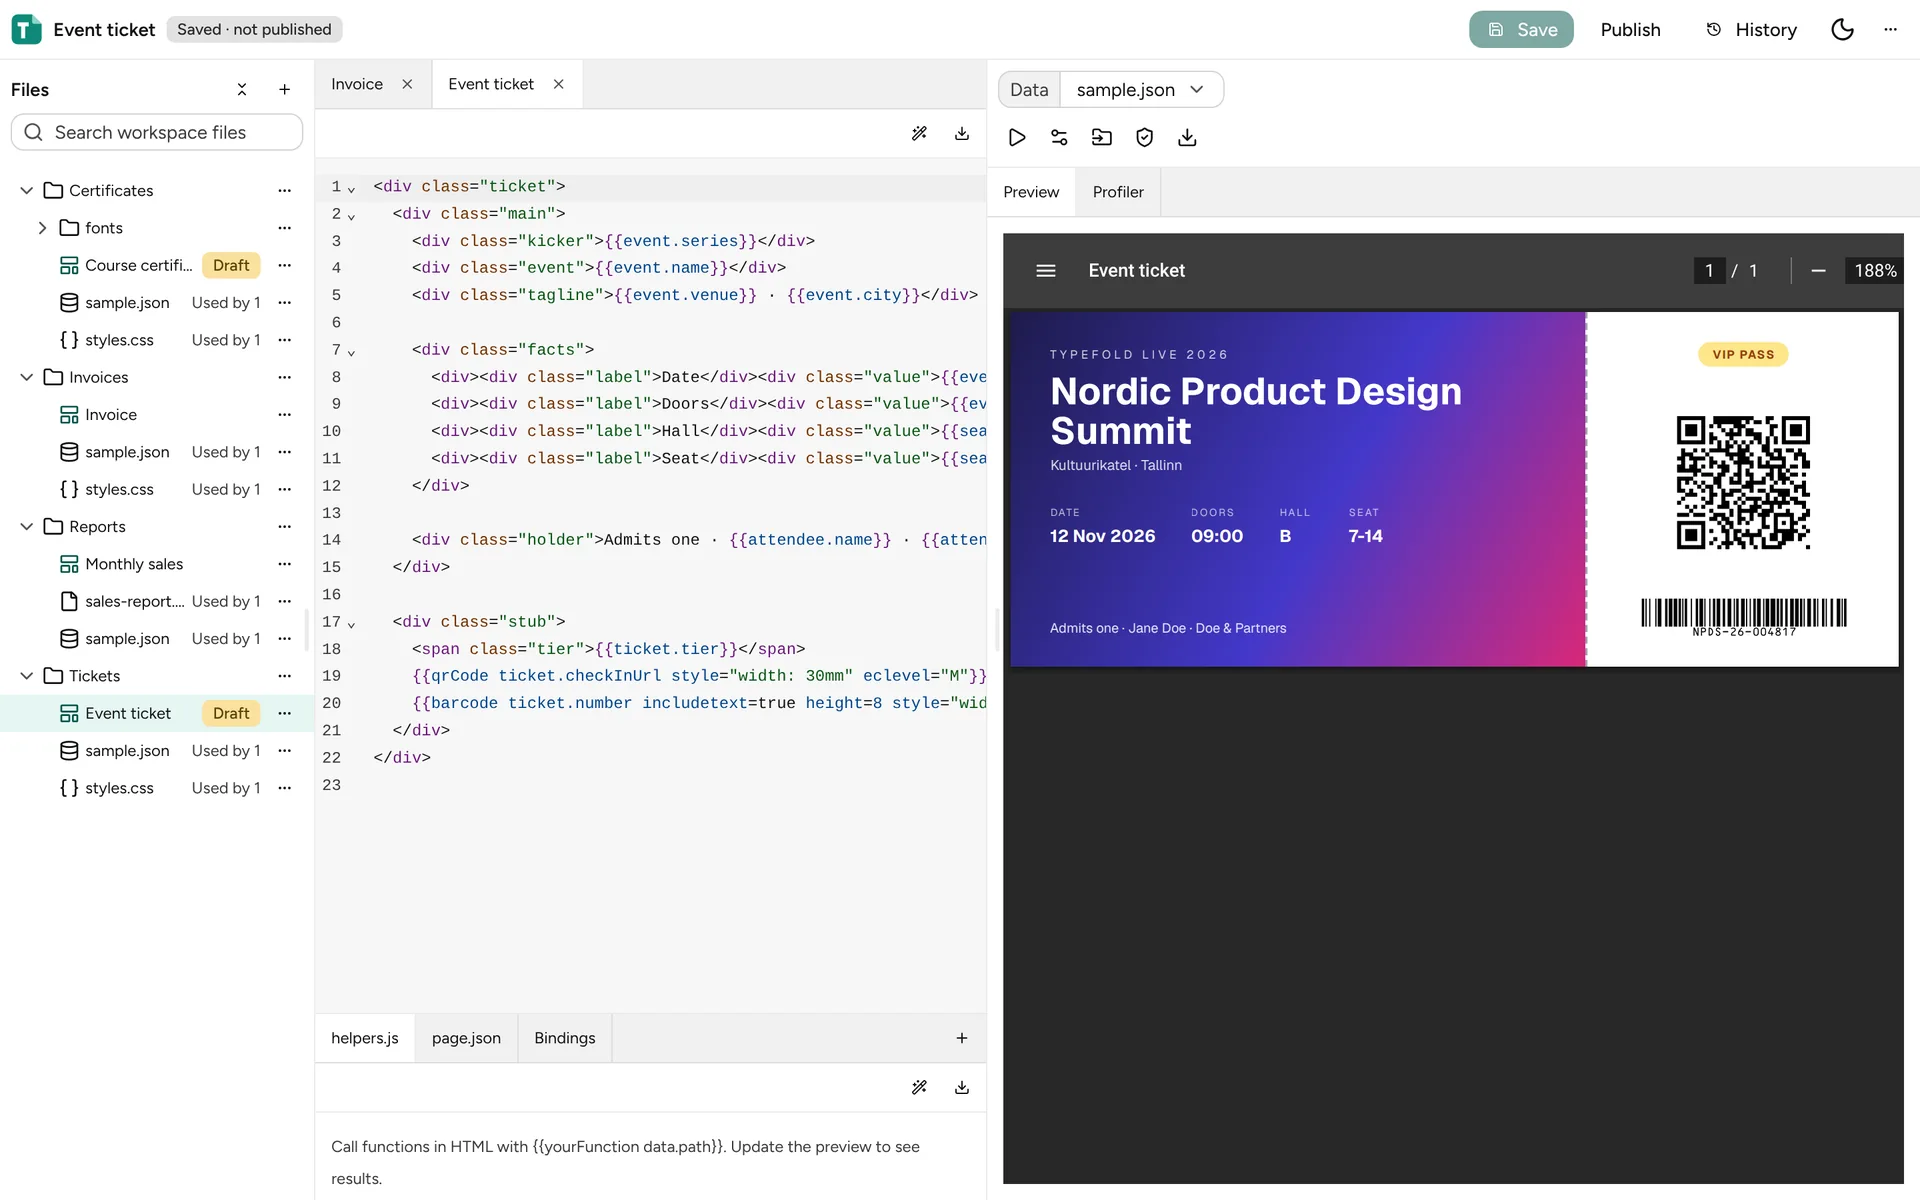Open the sample.json data dropdown
This screenshot has height=1200, width=1920.
pyautogui.click(x=1141, y=90)
